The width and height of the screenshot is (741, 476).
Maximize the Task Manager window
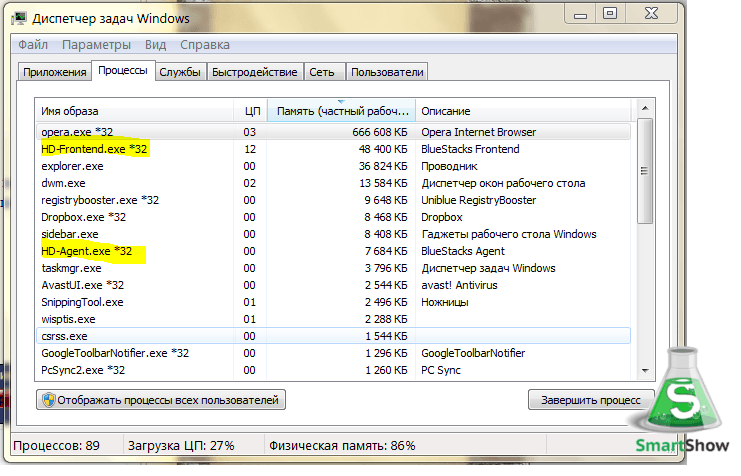(x=610, y=14)
